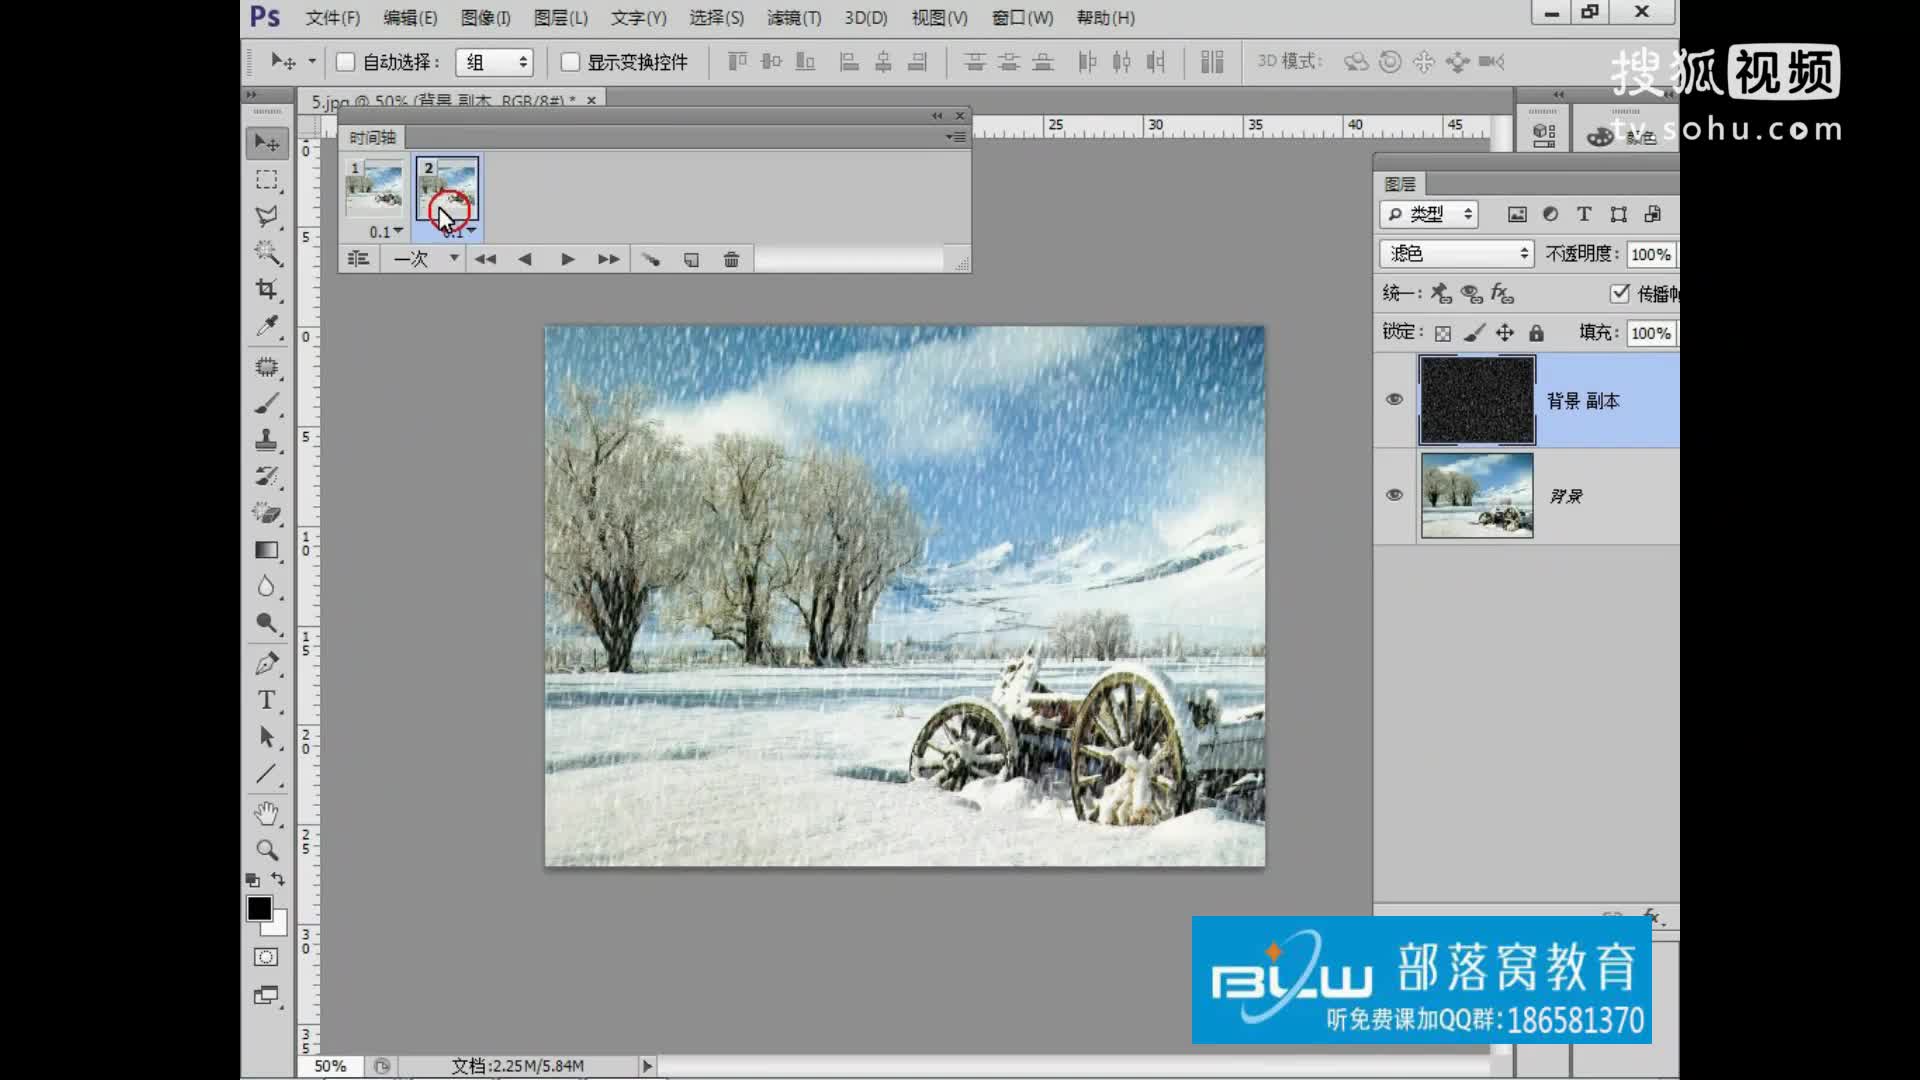Open frame 1 delay time dropdown
1920x1080 pixels.
tap(386, 232)
